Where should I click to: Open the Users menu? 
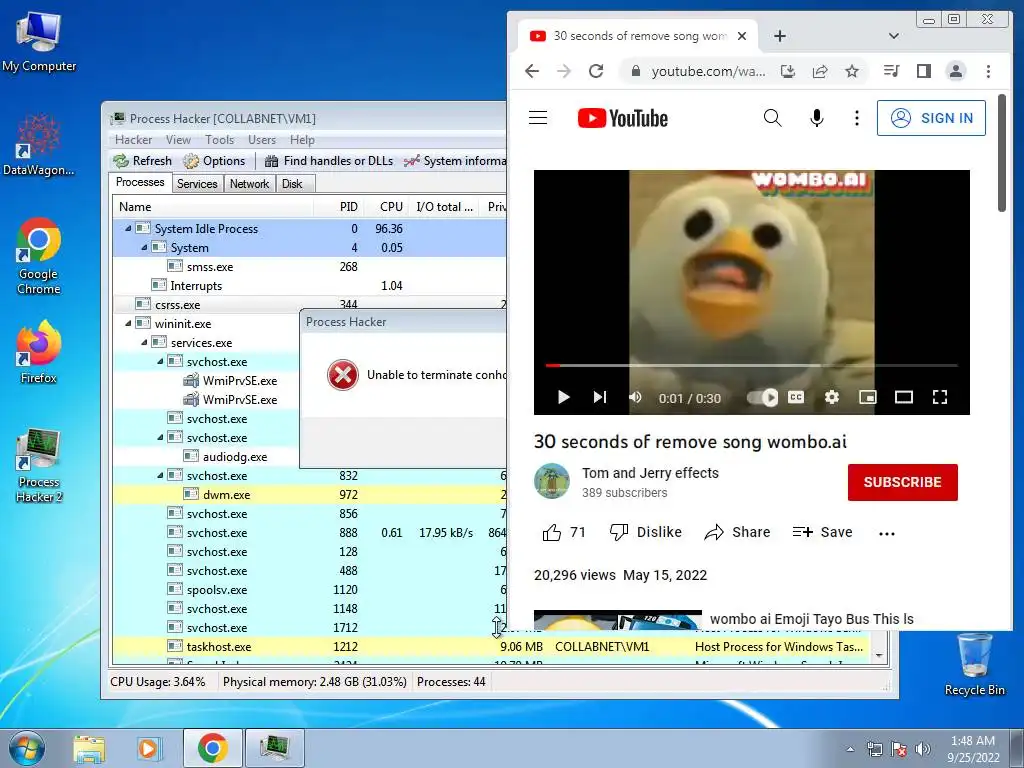262,140
